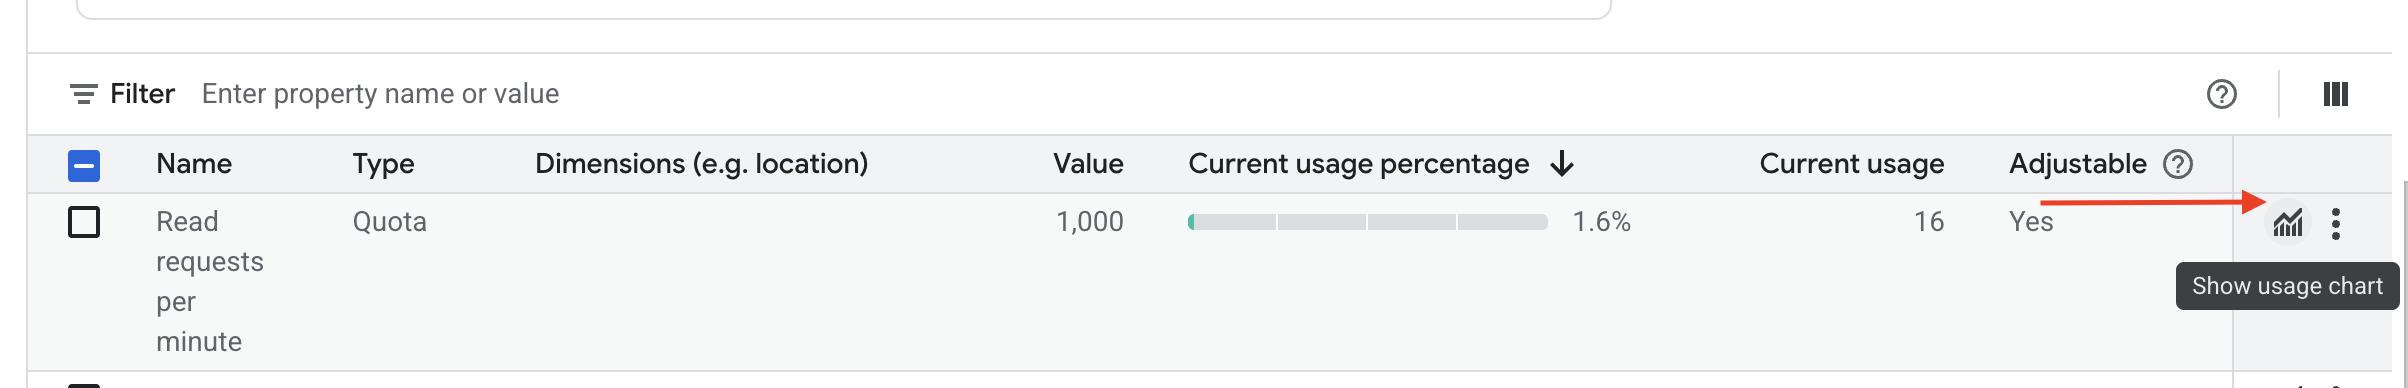Click Current usage percentage column header
The height and width of the screenshot is (388, 2408).
(x=1358, y=164)
